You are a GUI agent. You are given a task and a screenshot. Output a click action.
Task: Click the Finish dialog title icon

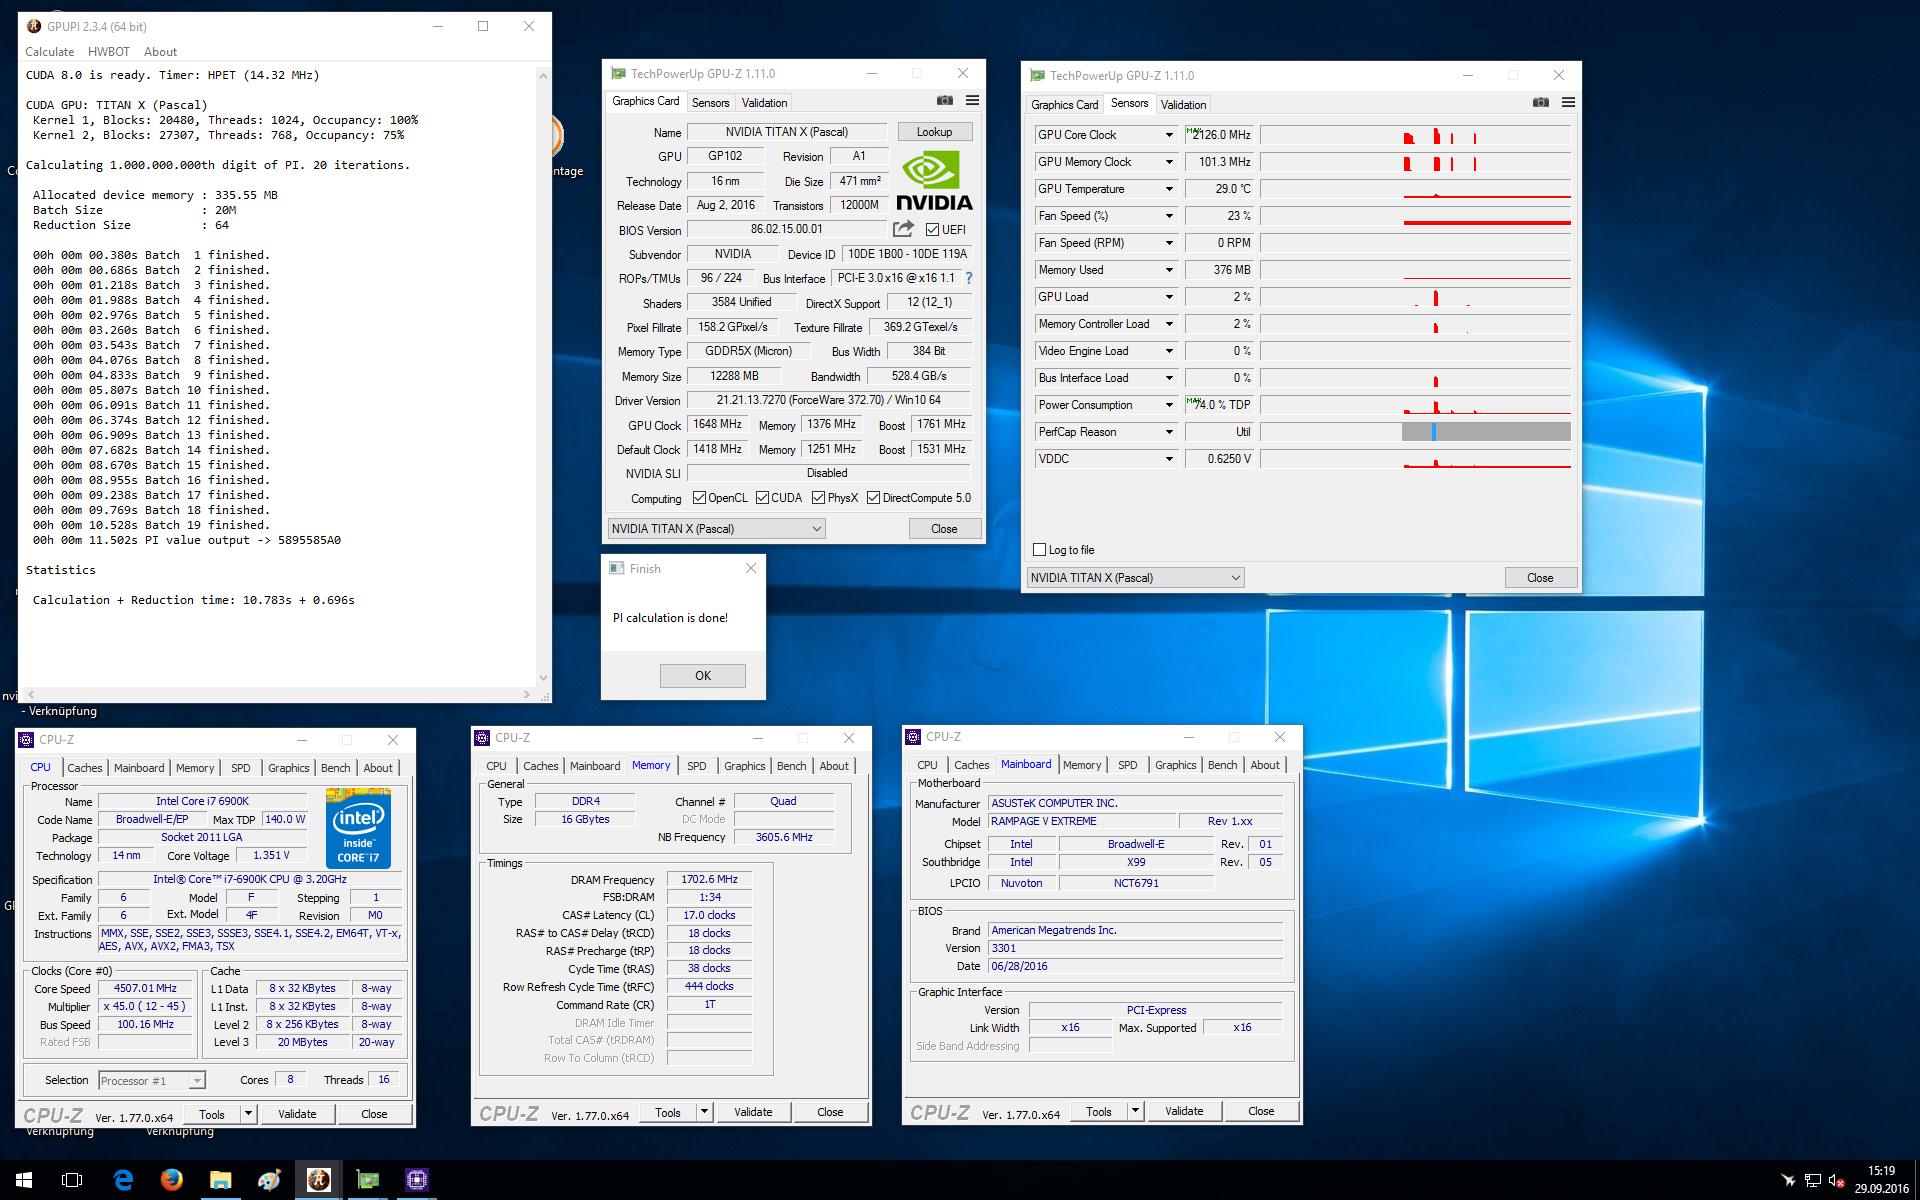point(616,568)
